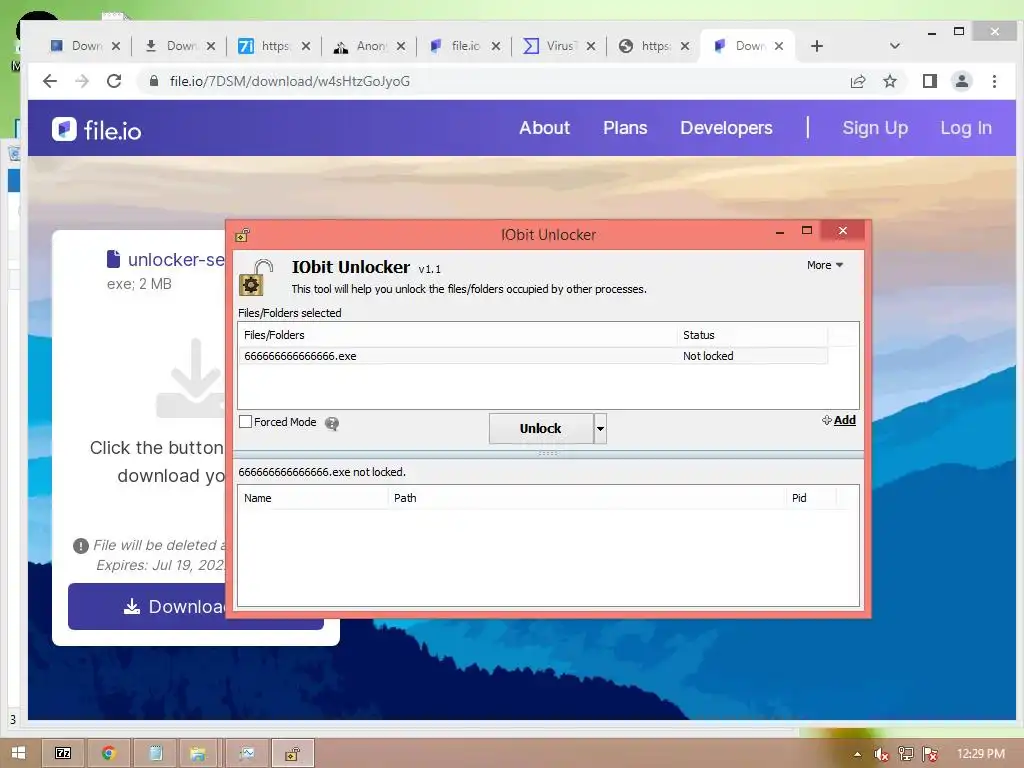This screenshot has height=768, width=1024.
Task: Tick the Forced Mode checkbox
Action: (x=246, y=422)
